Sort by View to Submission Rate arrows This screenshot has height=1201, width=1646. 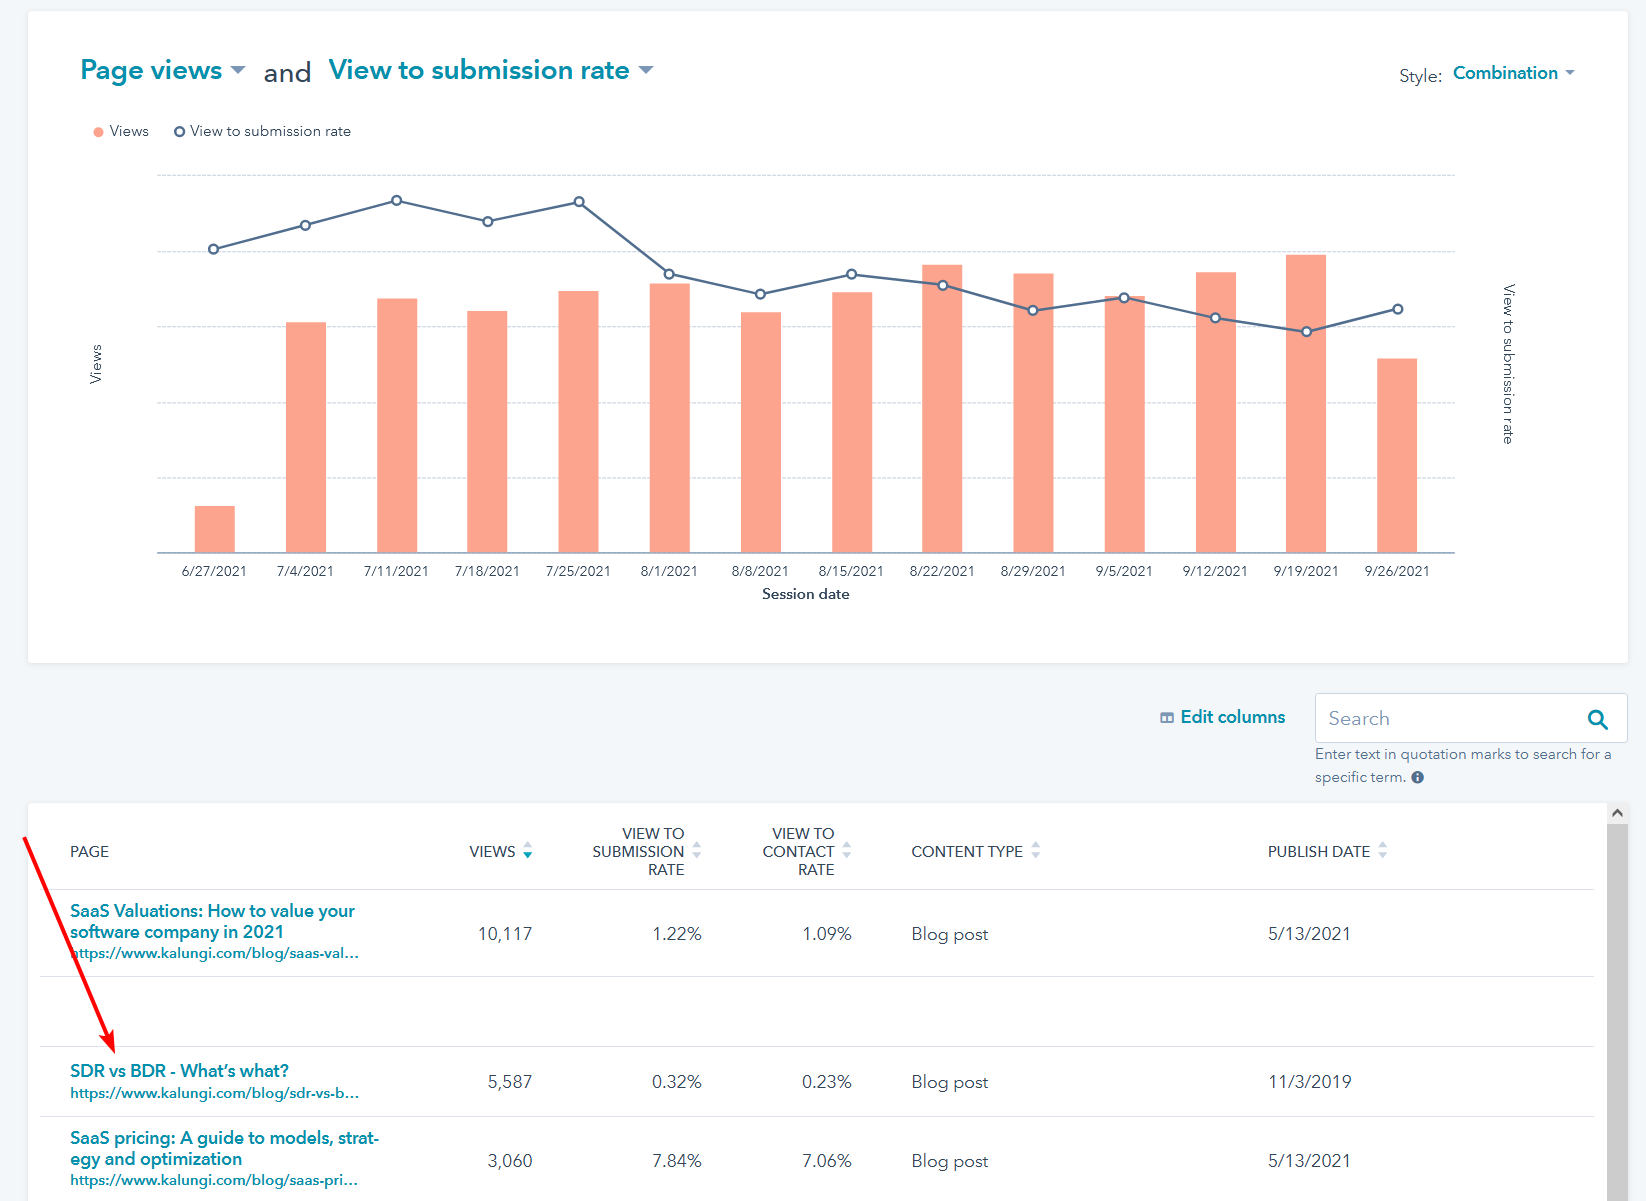[696, 851]
